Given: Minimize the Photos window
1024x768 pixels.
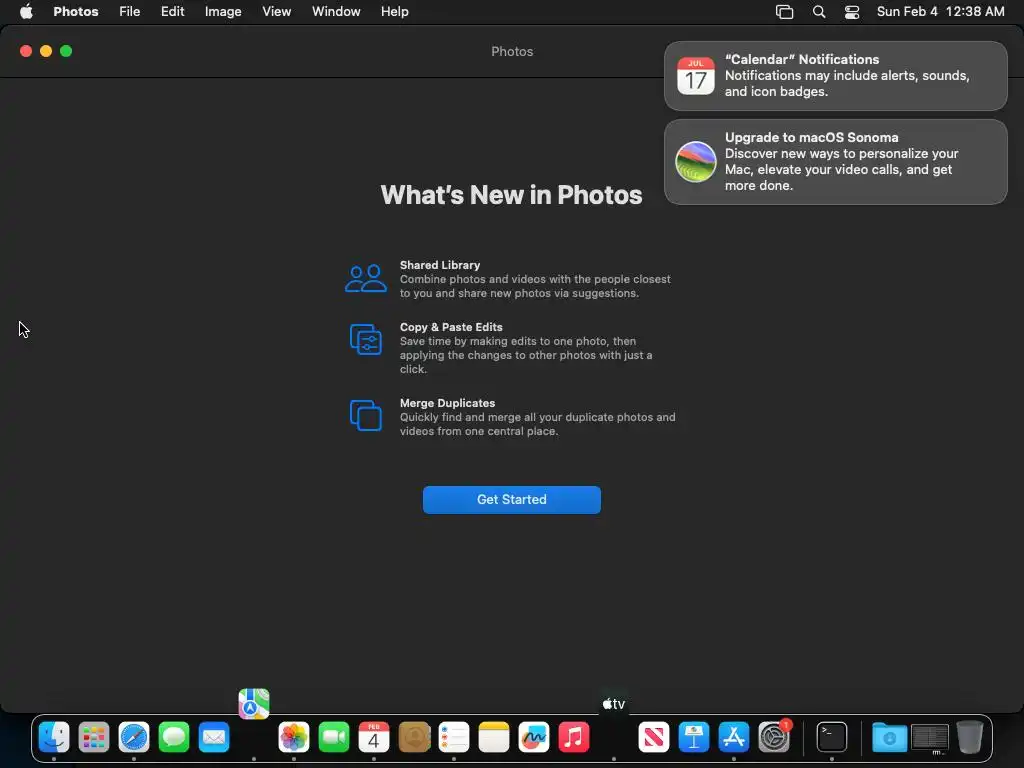Looking at the screenshot, I should click(46, 51).
